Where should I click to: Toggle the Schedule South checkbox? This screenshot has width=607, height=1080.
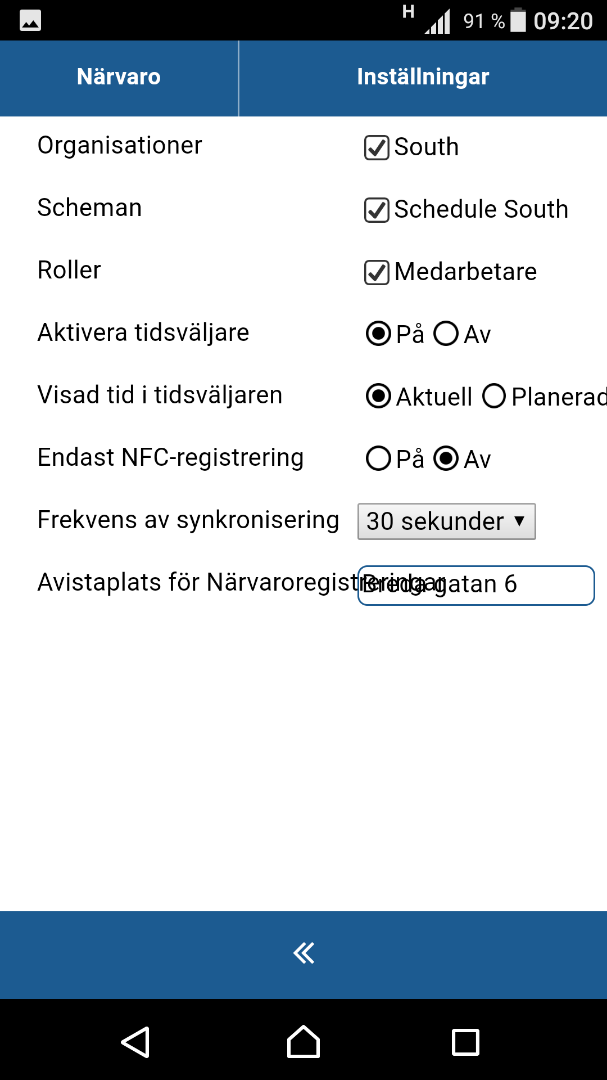376,210
